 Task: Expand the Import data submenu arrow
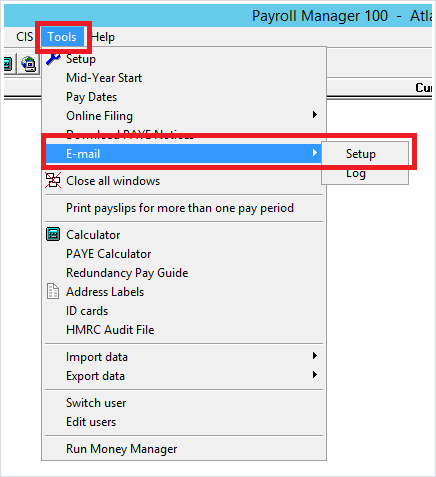314,356
